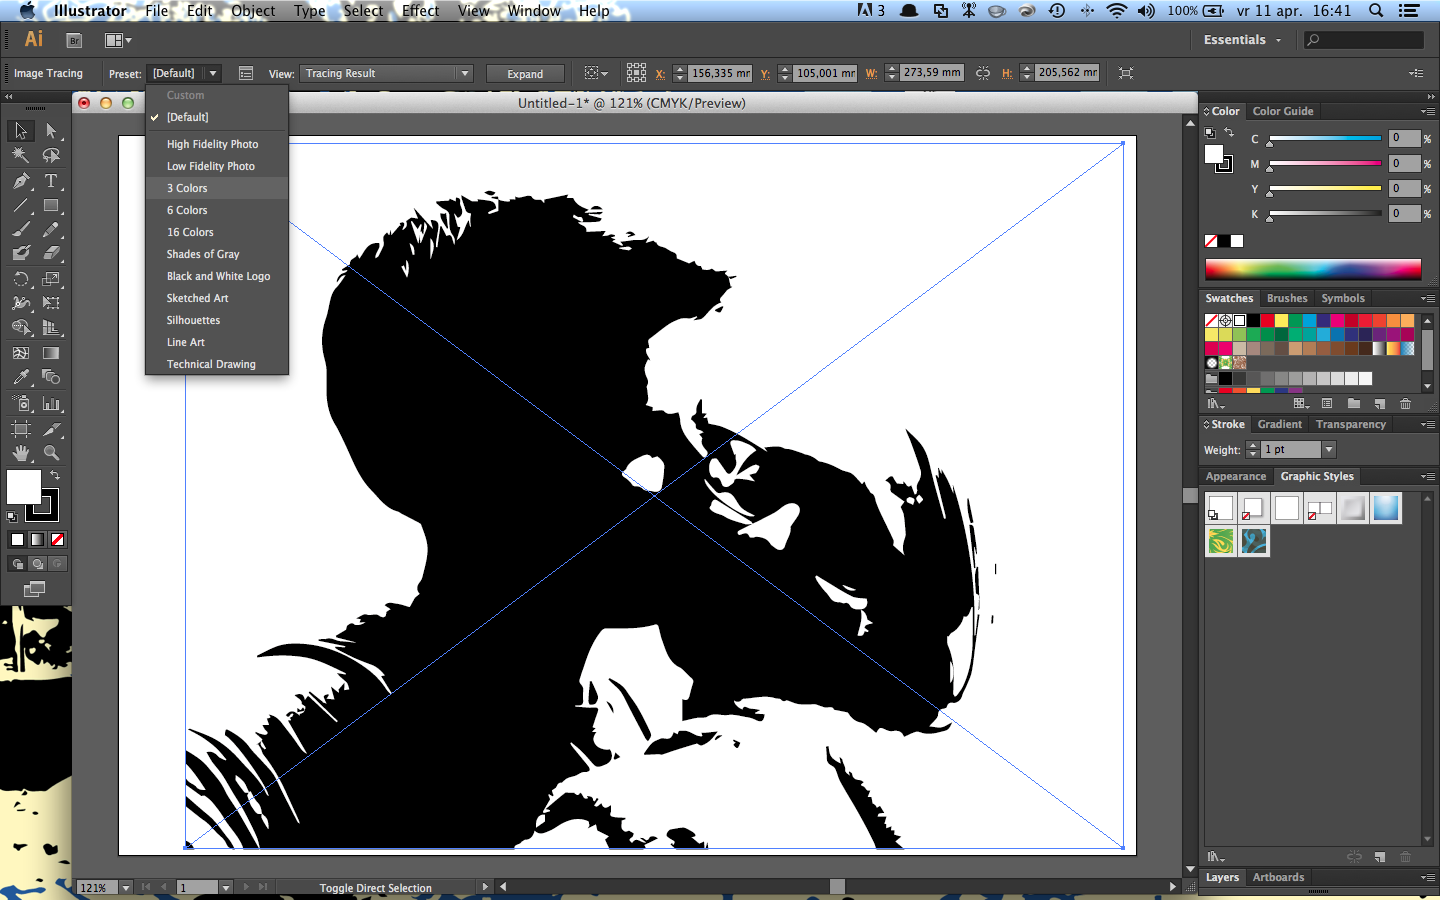The height and width of the screenshot is (900, 1440).
Task: Select the Eyedropper tool
Action: (21, 377)
